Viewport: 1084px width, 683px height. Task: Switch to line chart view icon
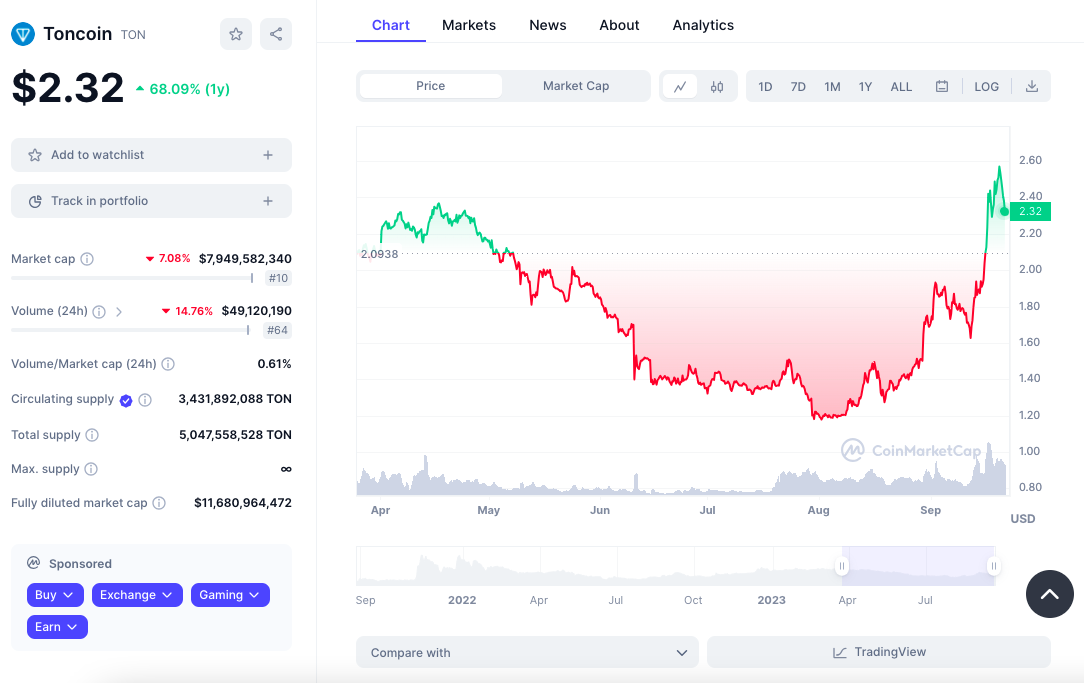[x=680, y=86]
